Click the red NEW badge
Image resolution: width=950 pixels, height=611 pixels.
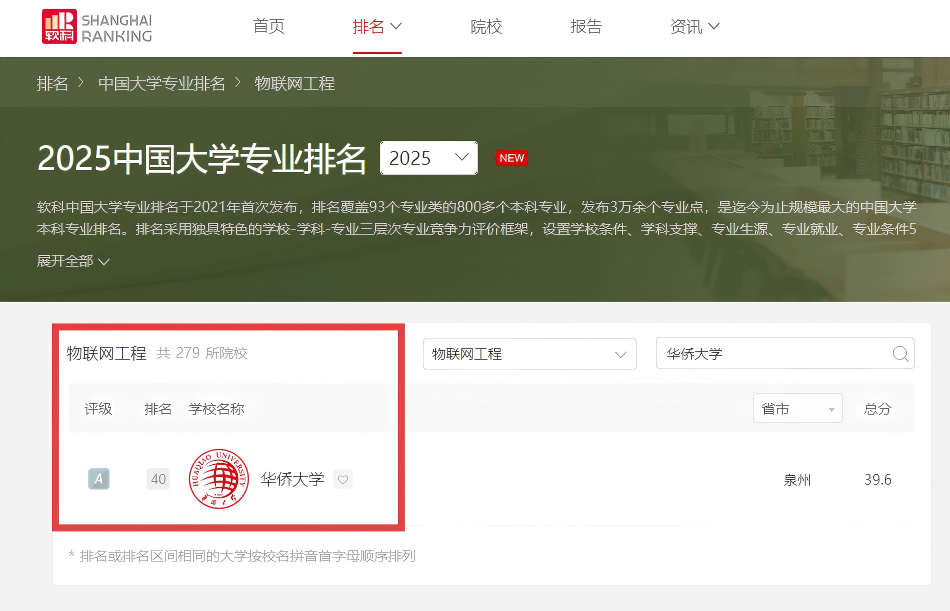tap(511, 158)
